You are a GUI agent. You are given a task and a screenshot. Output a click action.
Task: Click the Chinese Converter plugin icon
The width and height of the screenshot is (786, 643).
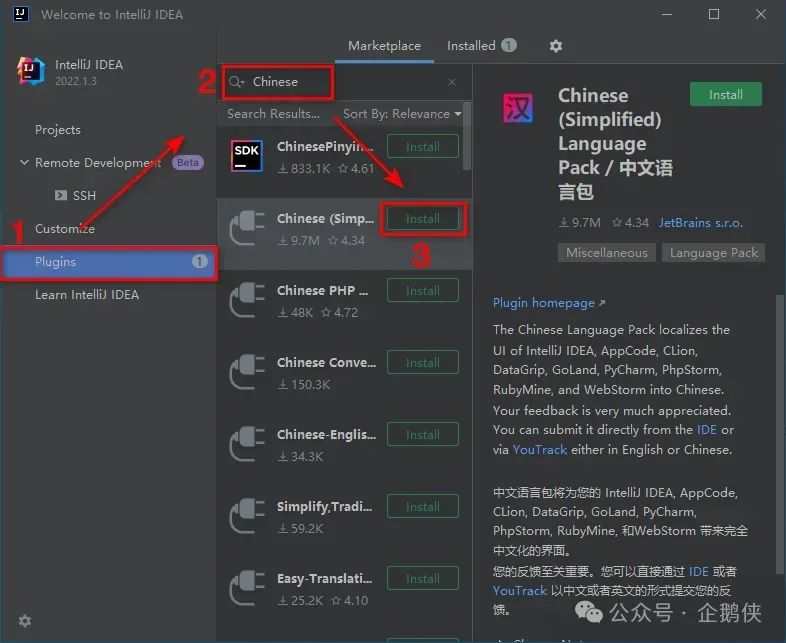click(x=247, y=372)
